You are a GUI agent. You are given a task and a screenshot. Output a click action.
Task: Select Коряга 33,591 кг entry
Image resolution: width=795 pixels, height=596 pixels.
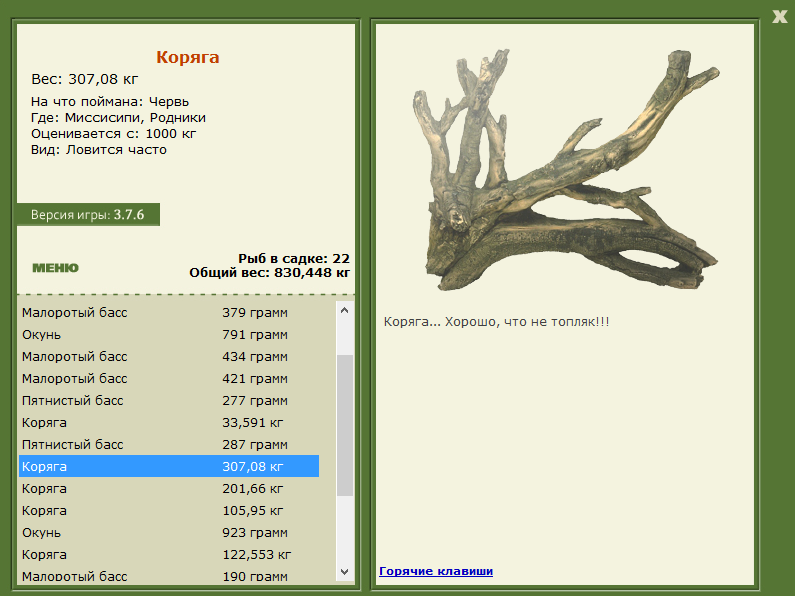click(x=169, y=423)
